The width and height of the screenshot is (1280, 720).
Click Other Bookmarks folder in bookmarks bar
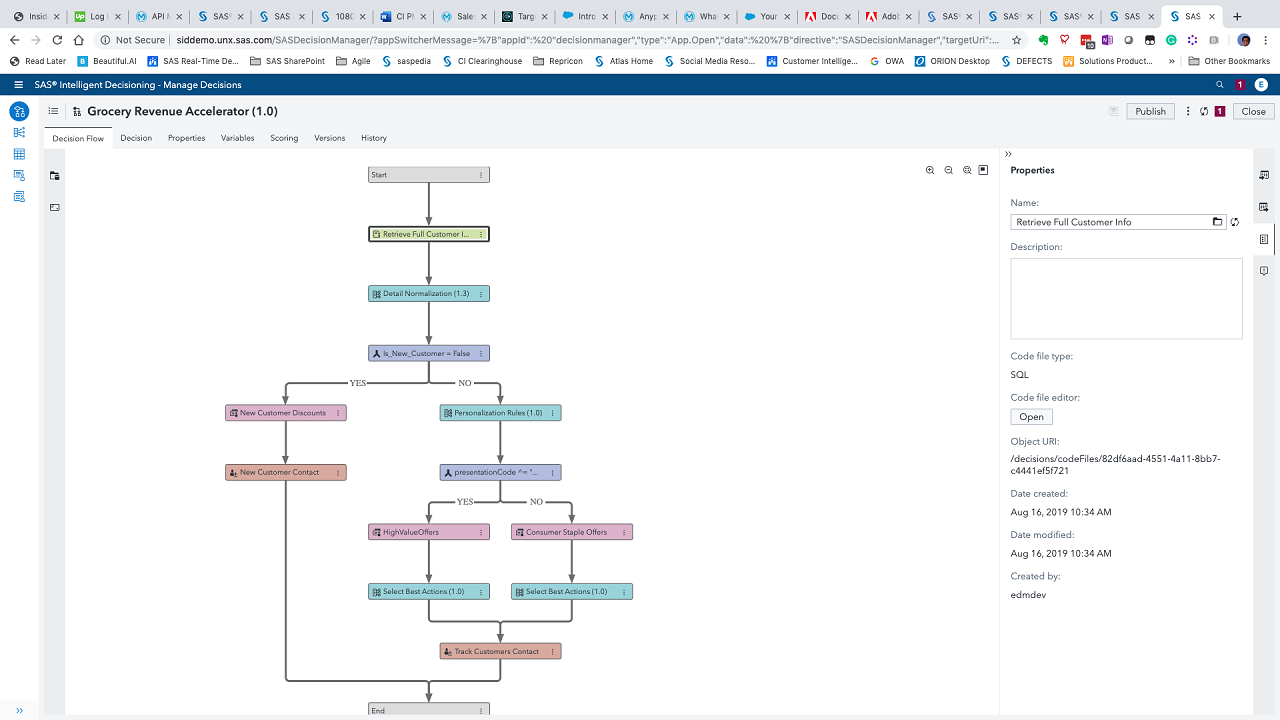[1229, 61]
